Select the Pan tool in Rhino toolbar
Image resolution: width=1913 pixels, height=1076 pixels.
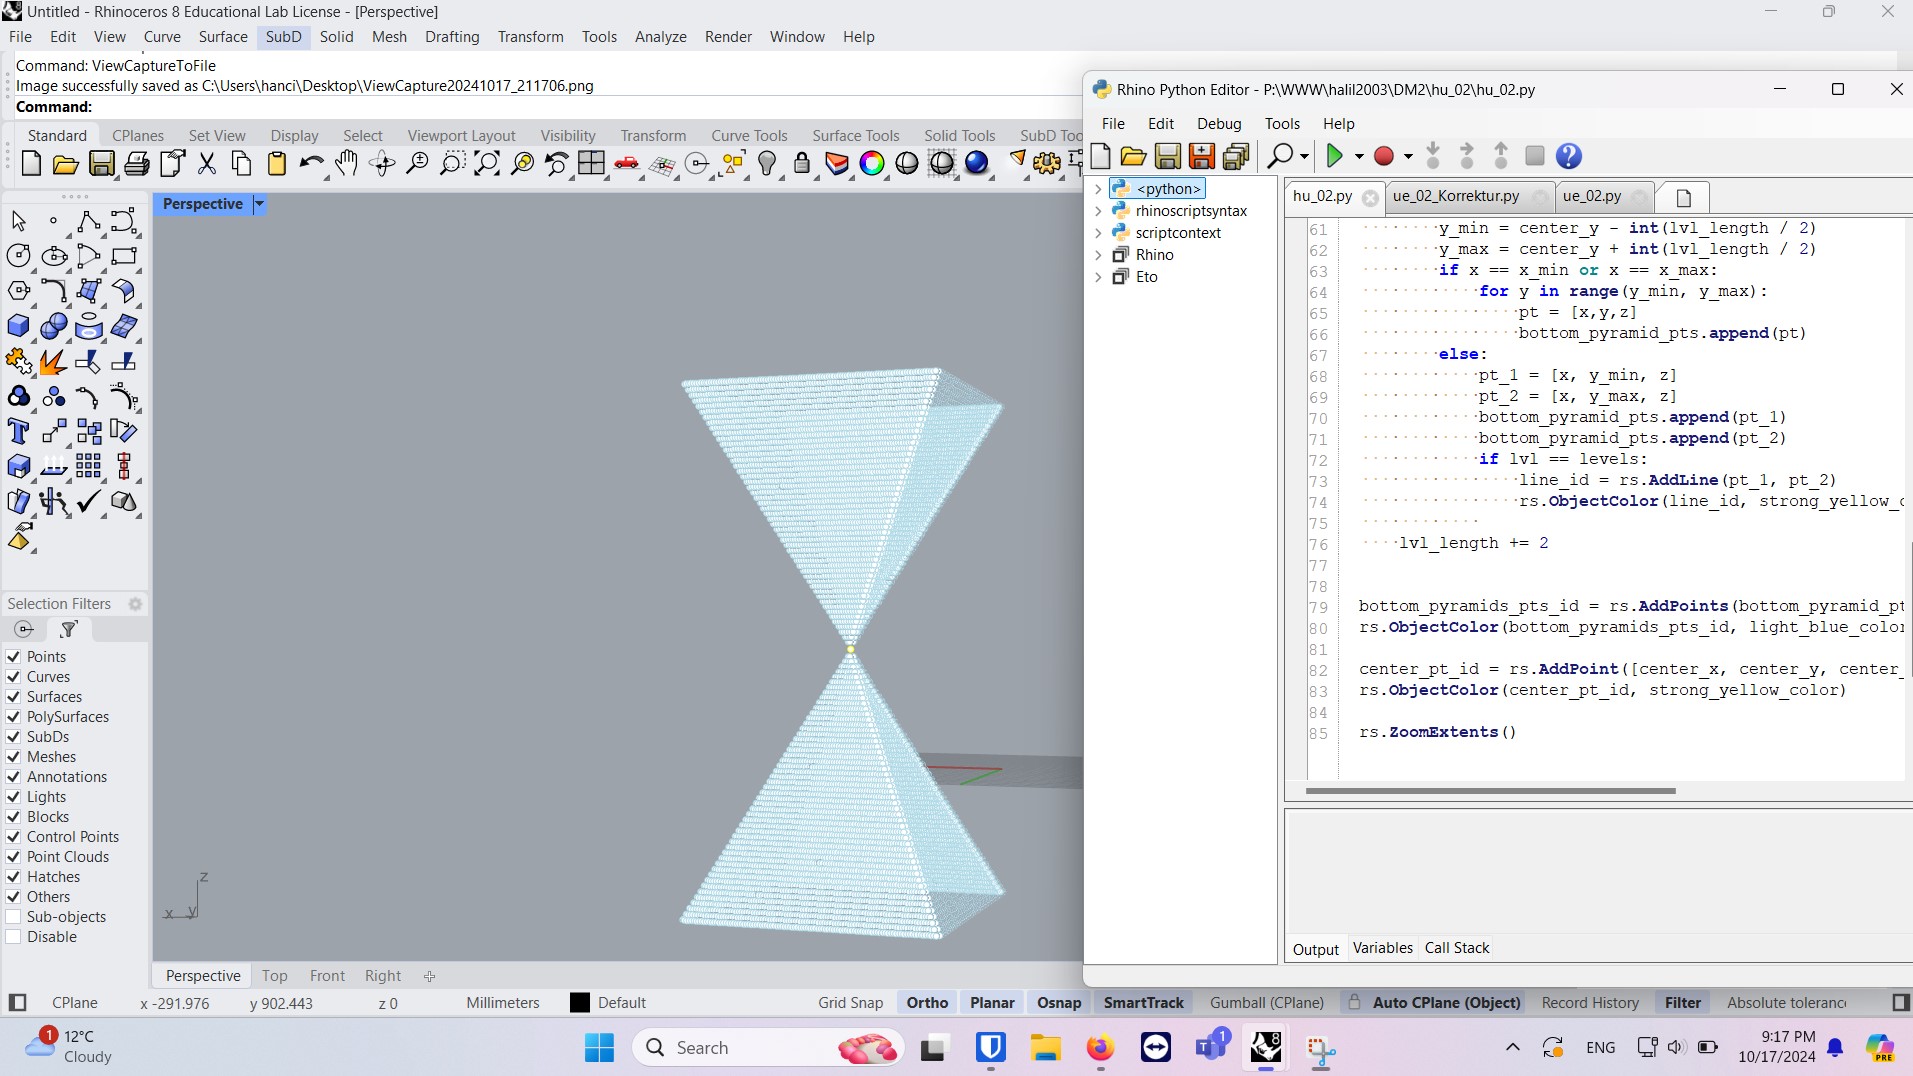tap(346, 163)
